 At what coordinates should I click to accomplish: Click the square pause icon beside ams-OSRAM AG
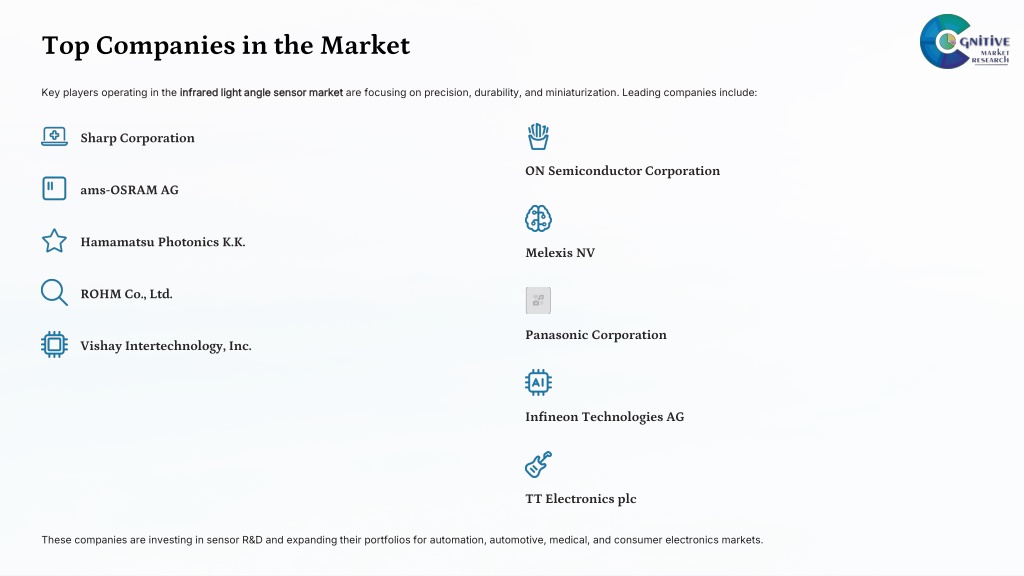pos(54,189)
